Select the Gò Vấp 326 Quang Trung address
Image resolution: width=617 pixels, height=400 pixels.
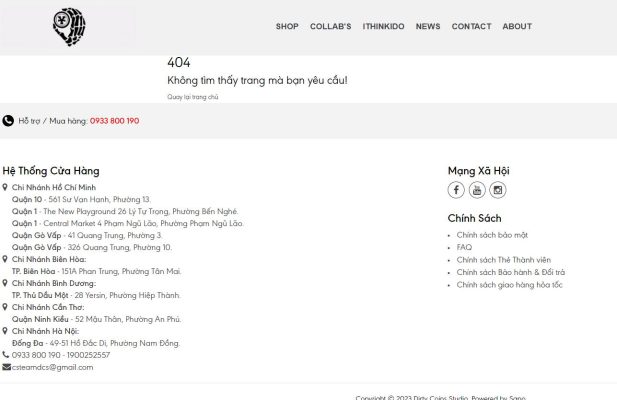point(92,247)
